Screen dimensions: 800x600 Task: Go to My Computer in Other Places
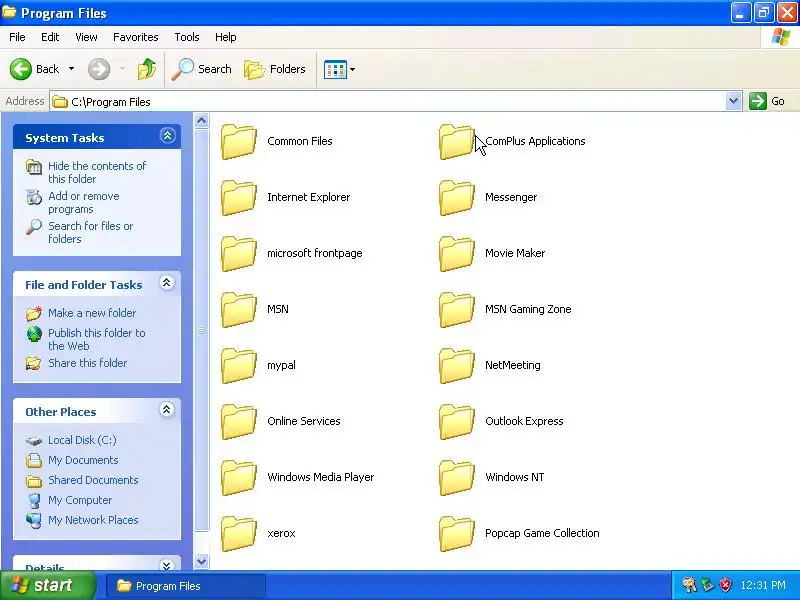[x=80, y=500]
